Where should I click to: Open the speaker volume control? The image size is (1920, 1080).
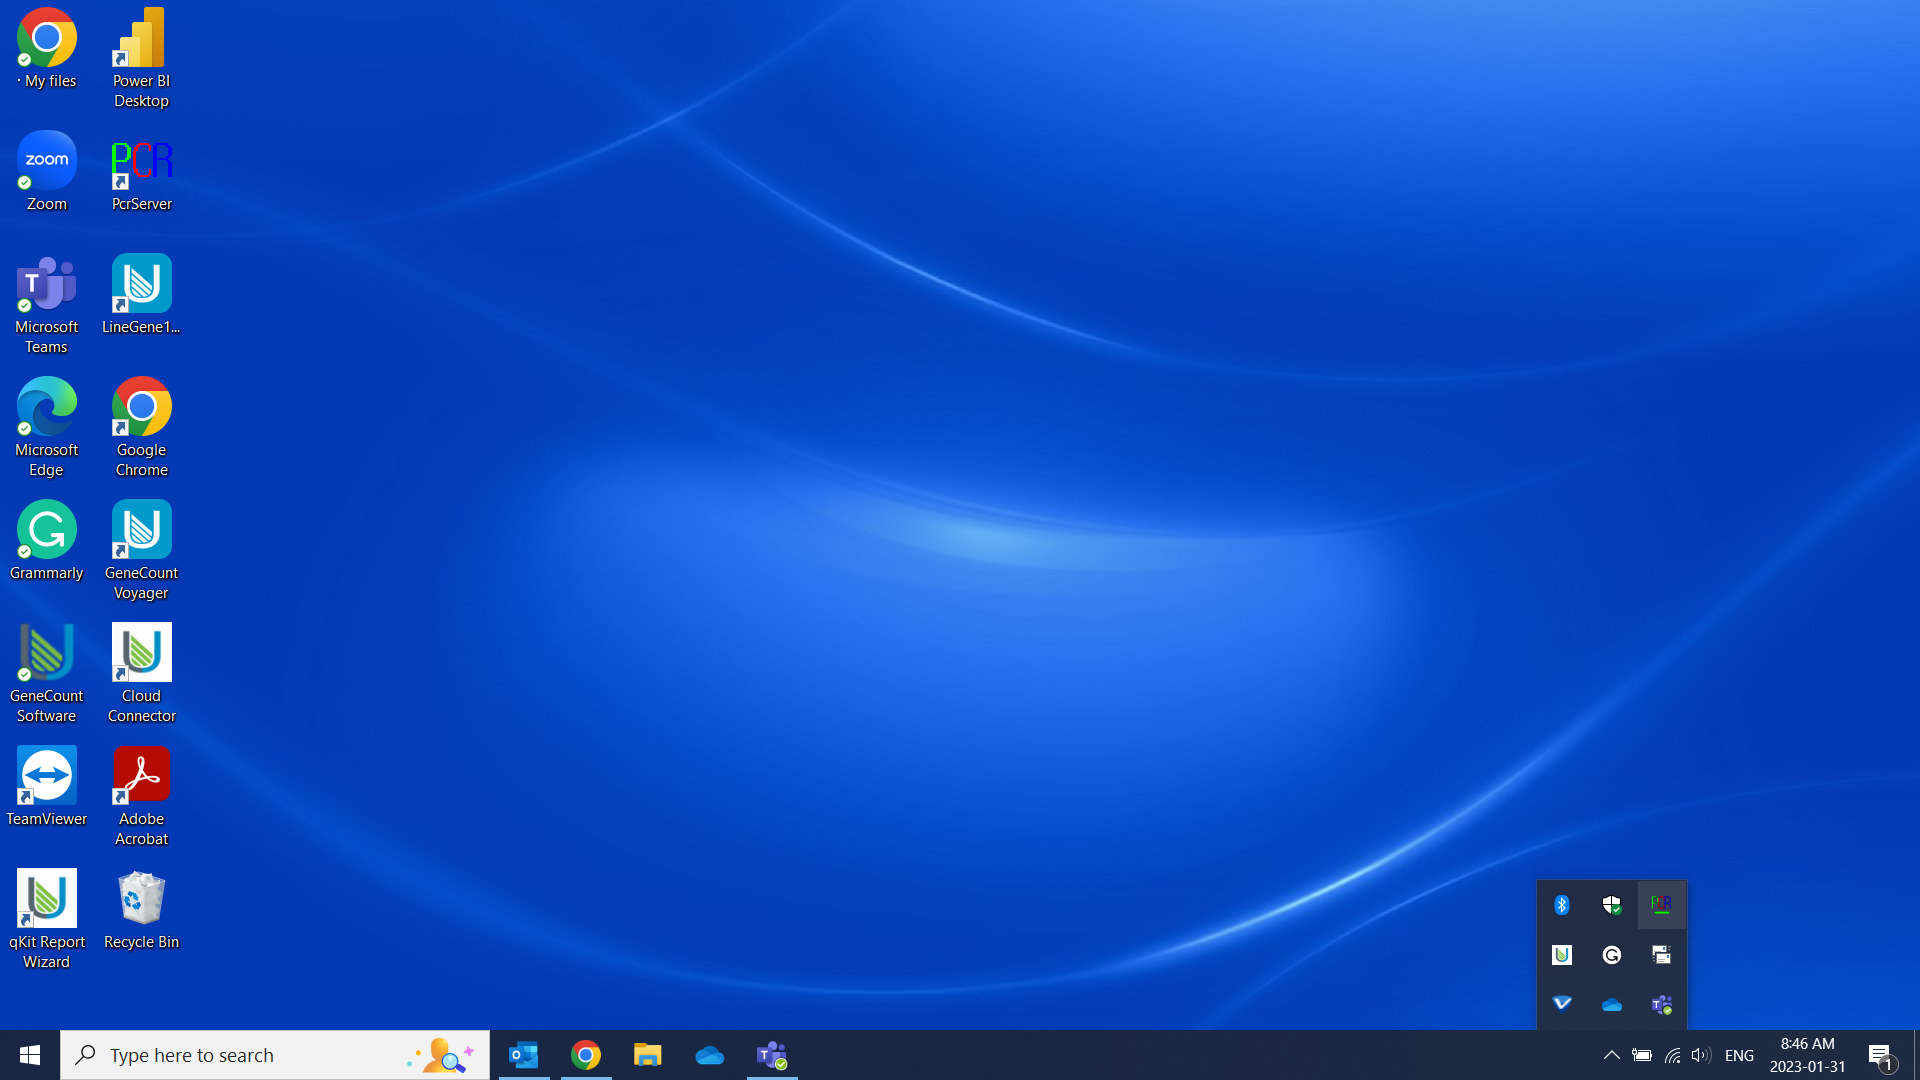point(1701,1055)
